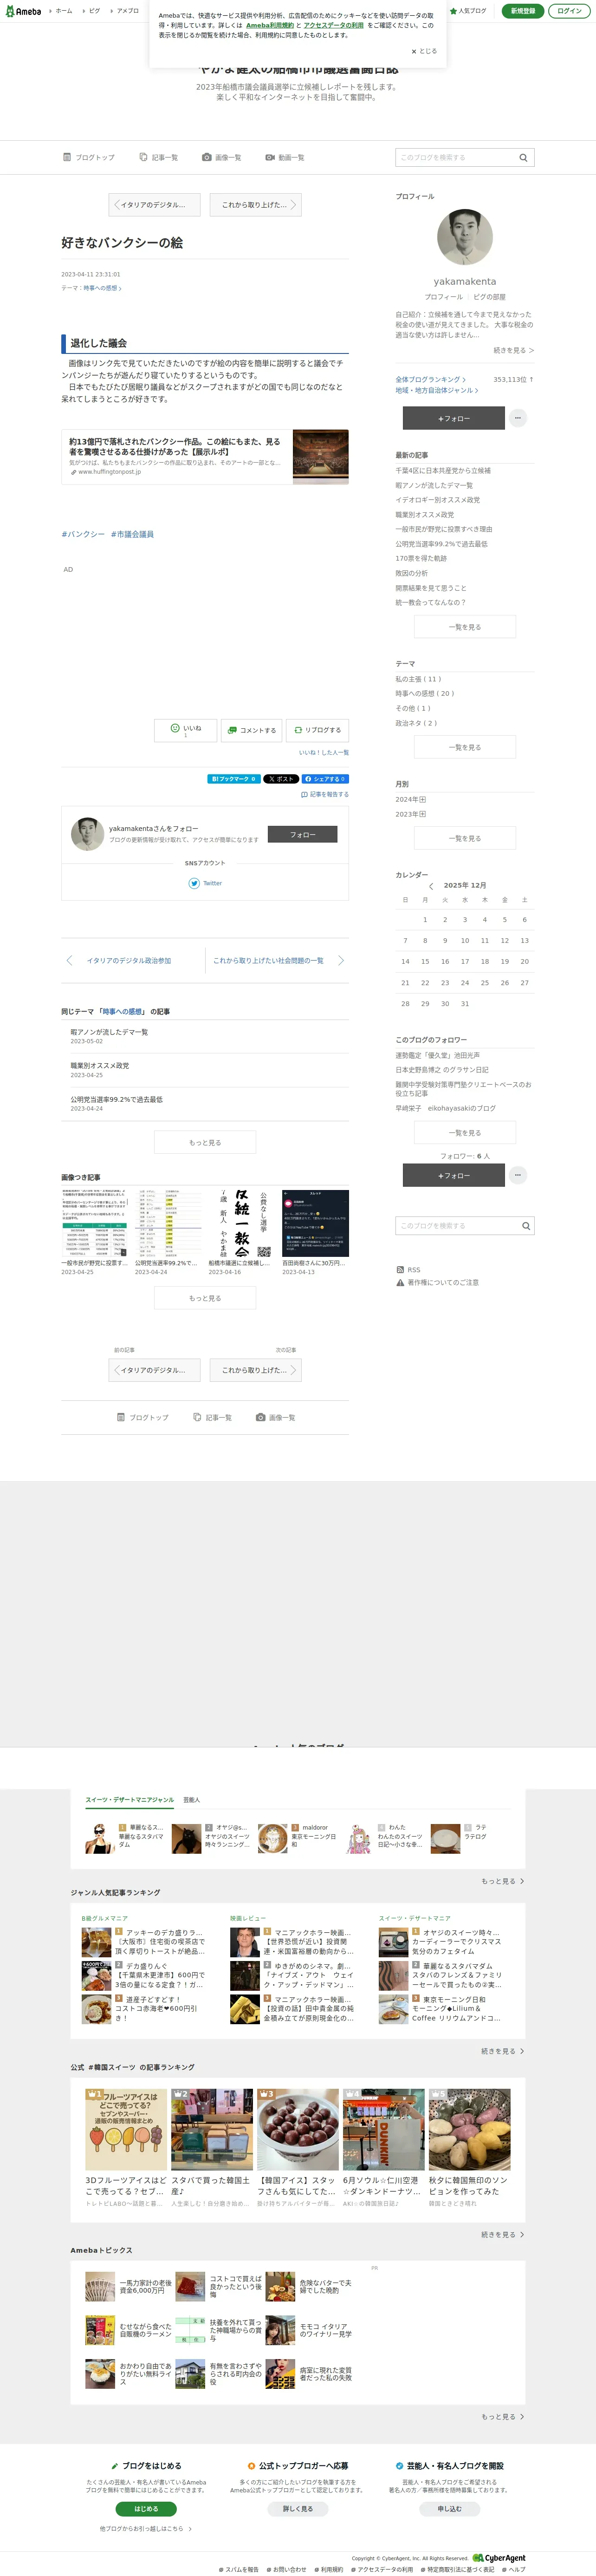Viewport: 596px width, 2576px height.
Task: Open the 著作権についてのご注意 warning link
Action: [438, 1282]
